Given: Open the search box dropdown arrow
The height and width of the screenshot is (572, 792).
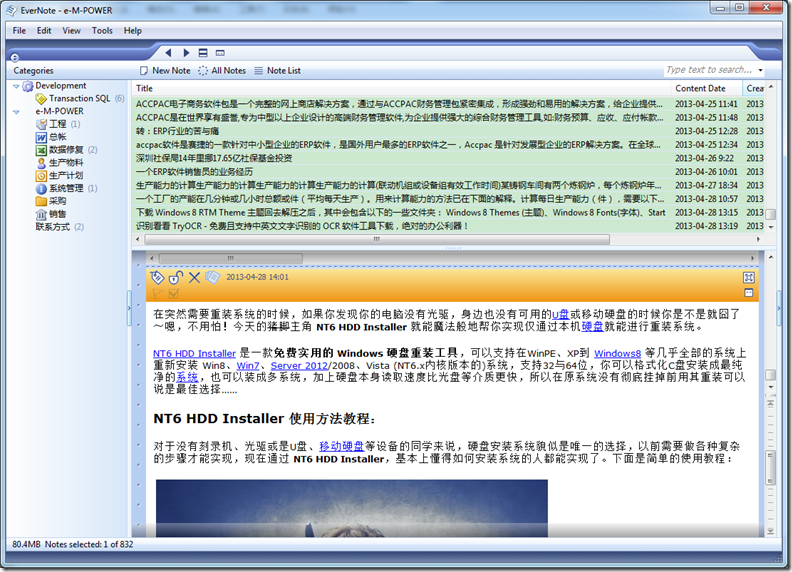Looking at the screenshot, I should click(760, 70).
